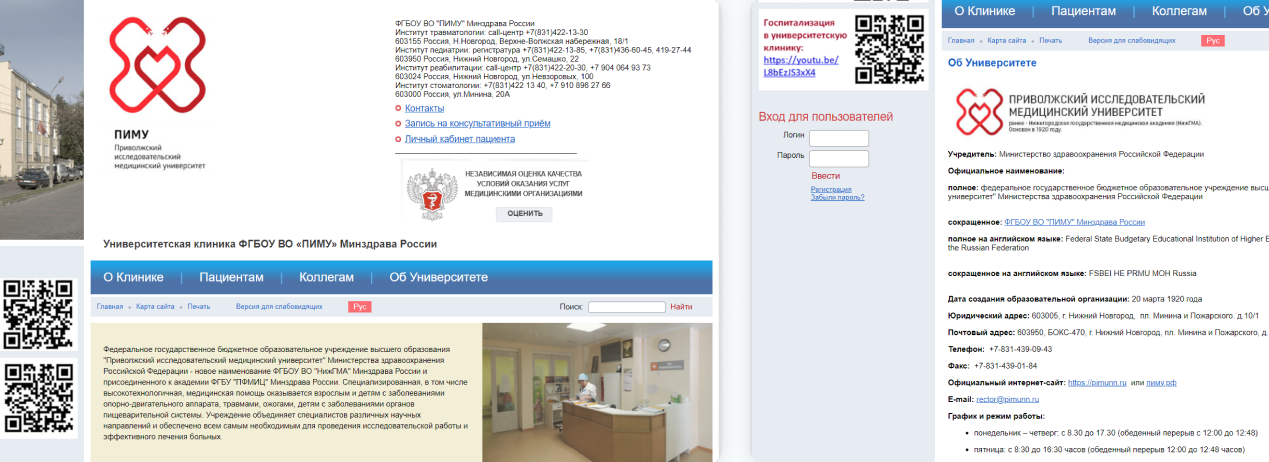Viewport: 1269px width, 462px height.
Task: Open the Забыли пароль? link
Action: tap(837, 197)
